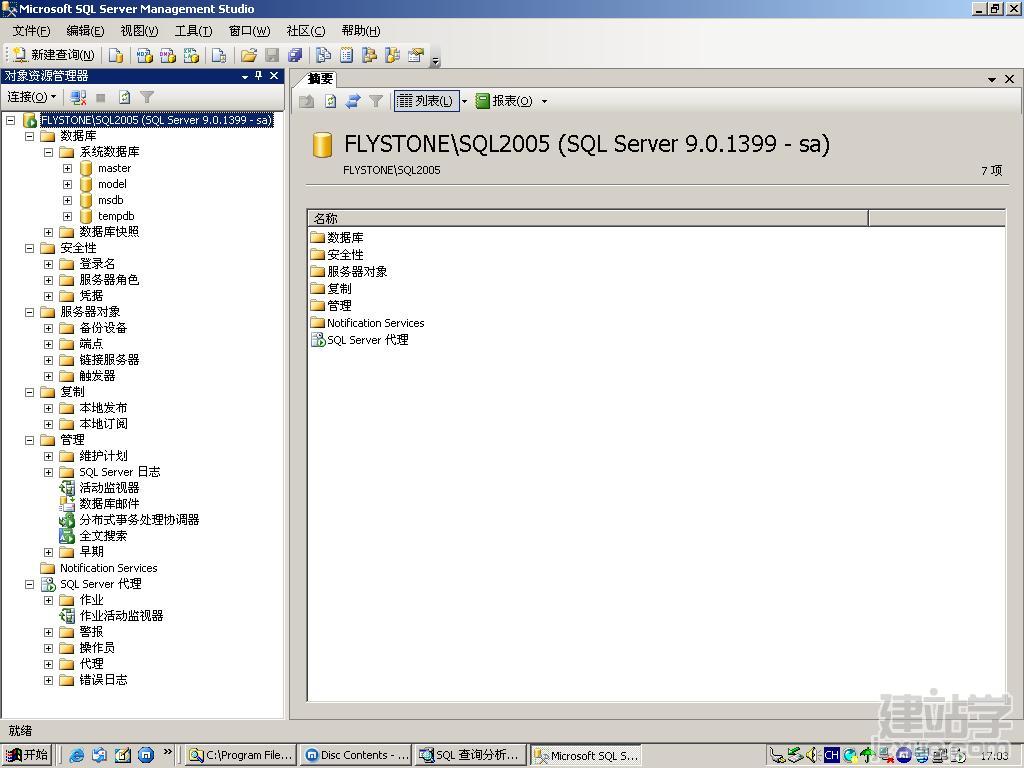Viewport: 1024px width, 768px height.
Task: Click the Windows 开始 Start button
Action: pos(27,755)
